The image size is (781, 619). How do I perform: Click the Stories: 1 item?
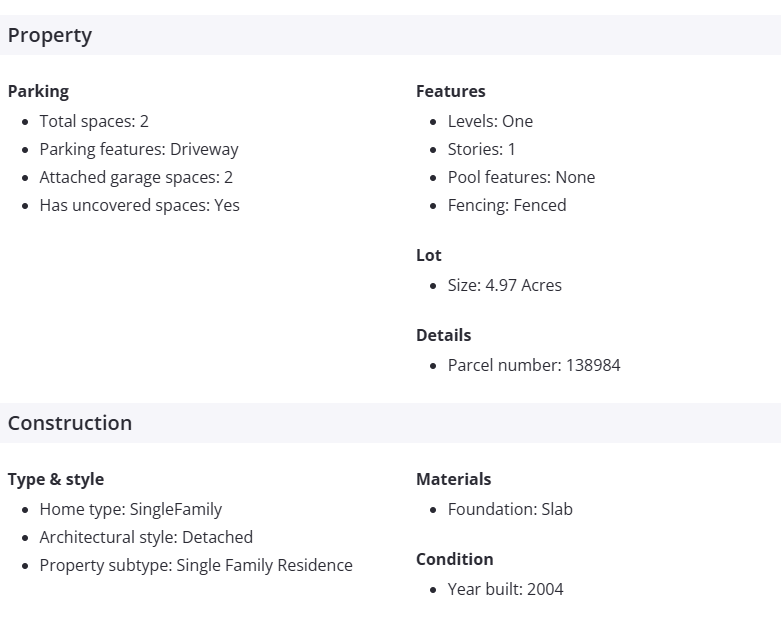click(x=482, y=149)
